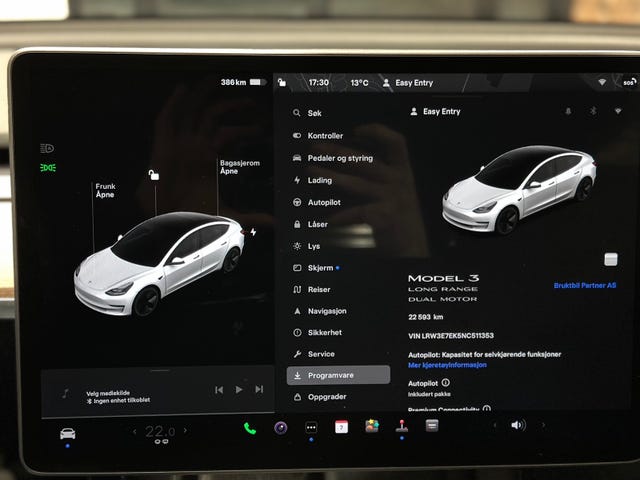Tap the car image in settings panel

pos(519,190)
